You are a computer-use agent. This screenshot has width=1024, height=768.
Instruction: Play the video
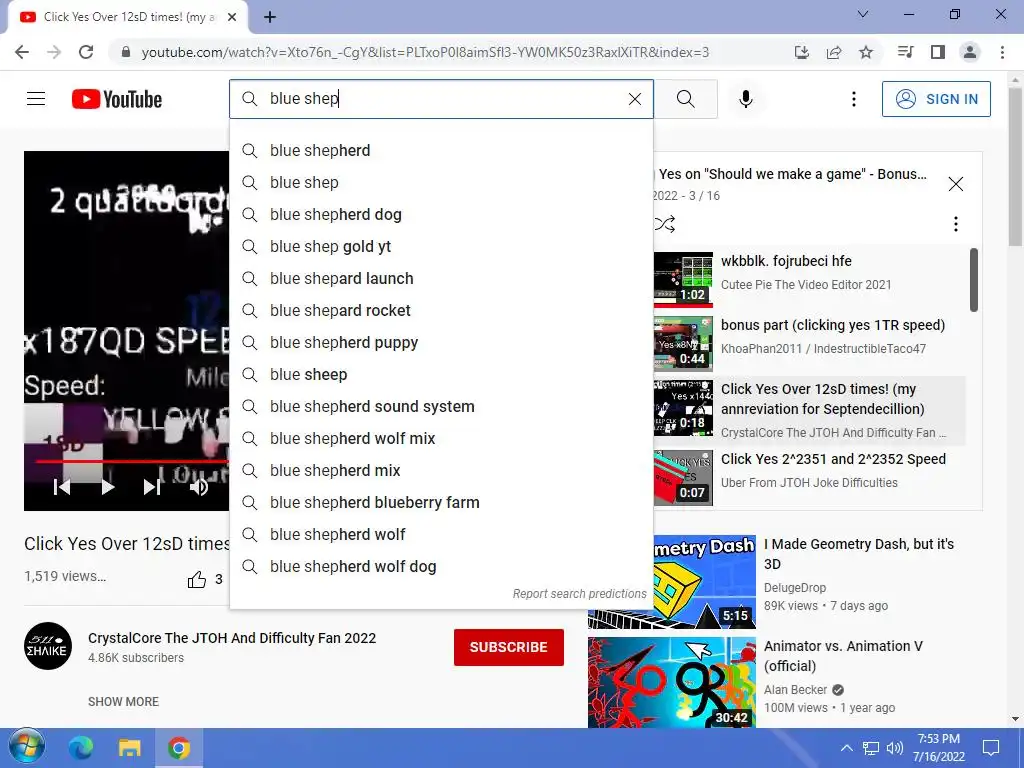108,487
